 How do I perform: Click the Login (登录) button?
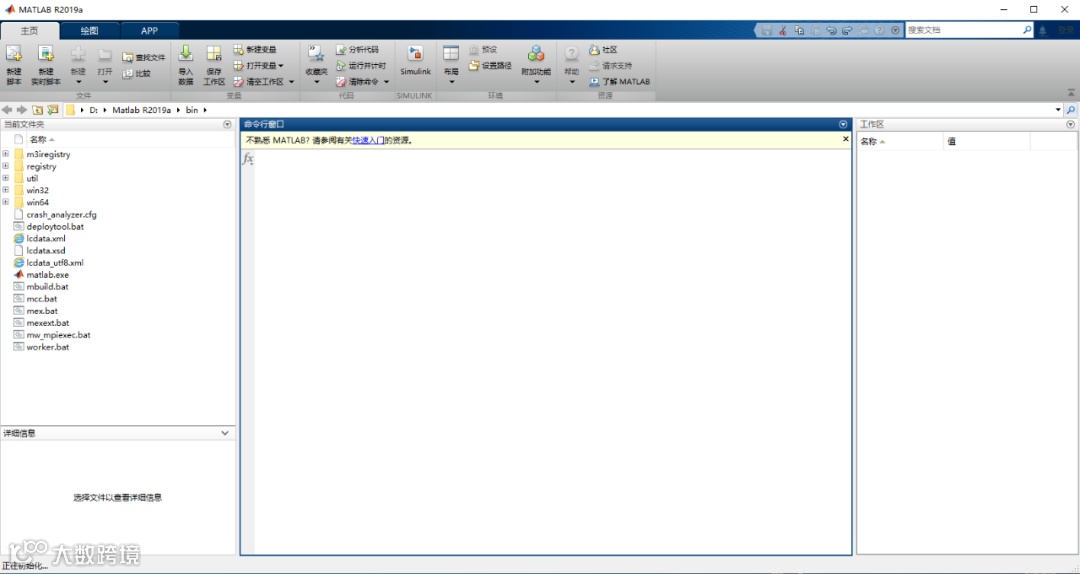tap(1065, 30)
